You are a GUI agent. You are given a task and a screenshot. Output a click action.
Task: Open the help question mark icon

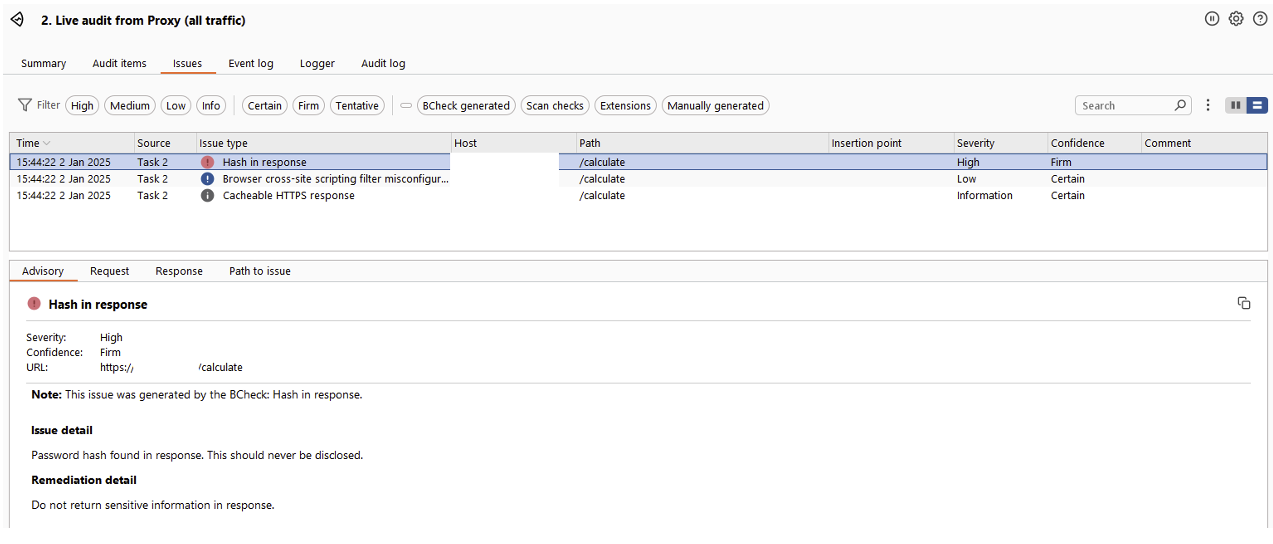click(1260, 19)
